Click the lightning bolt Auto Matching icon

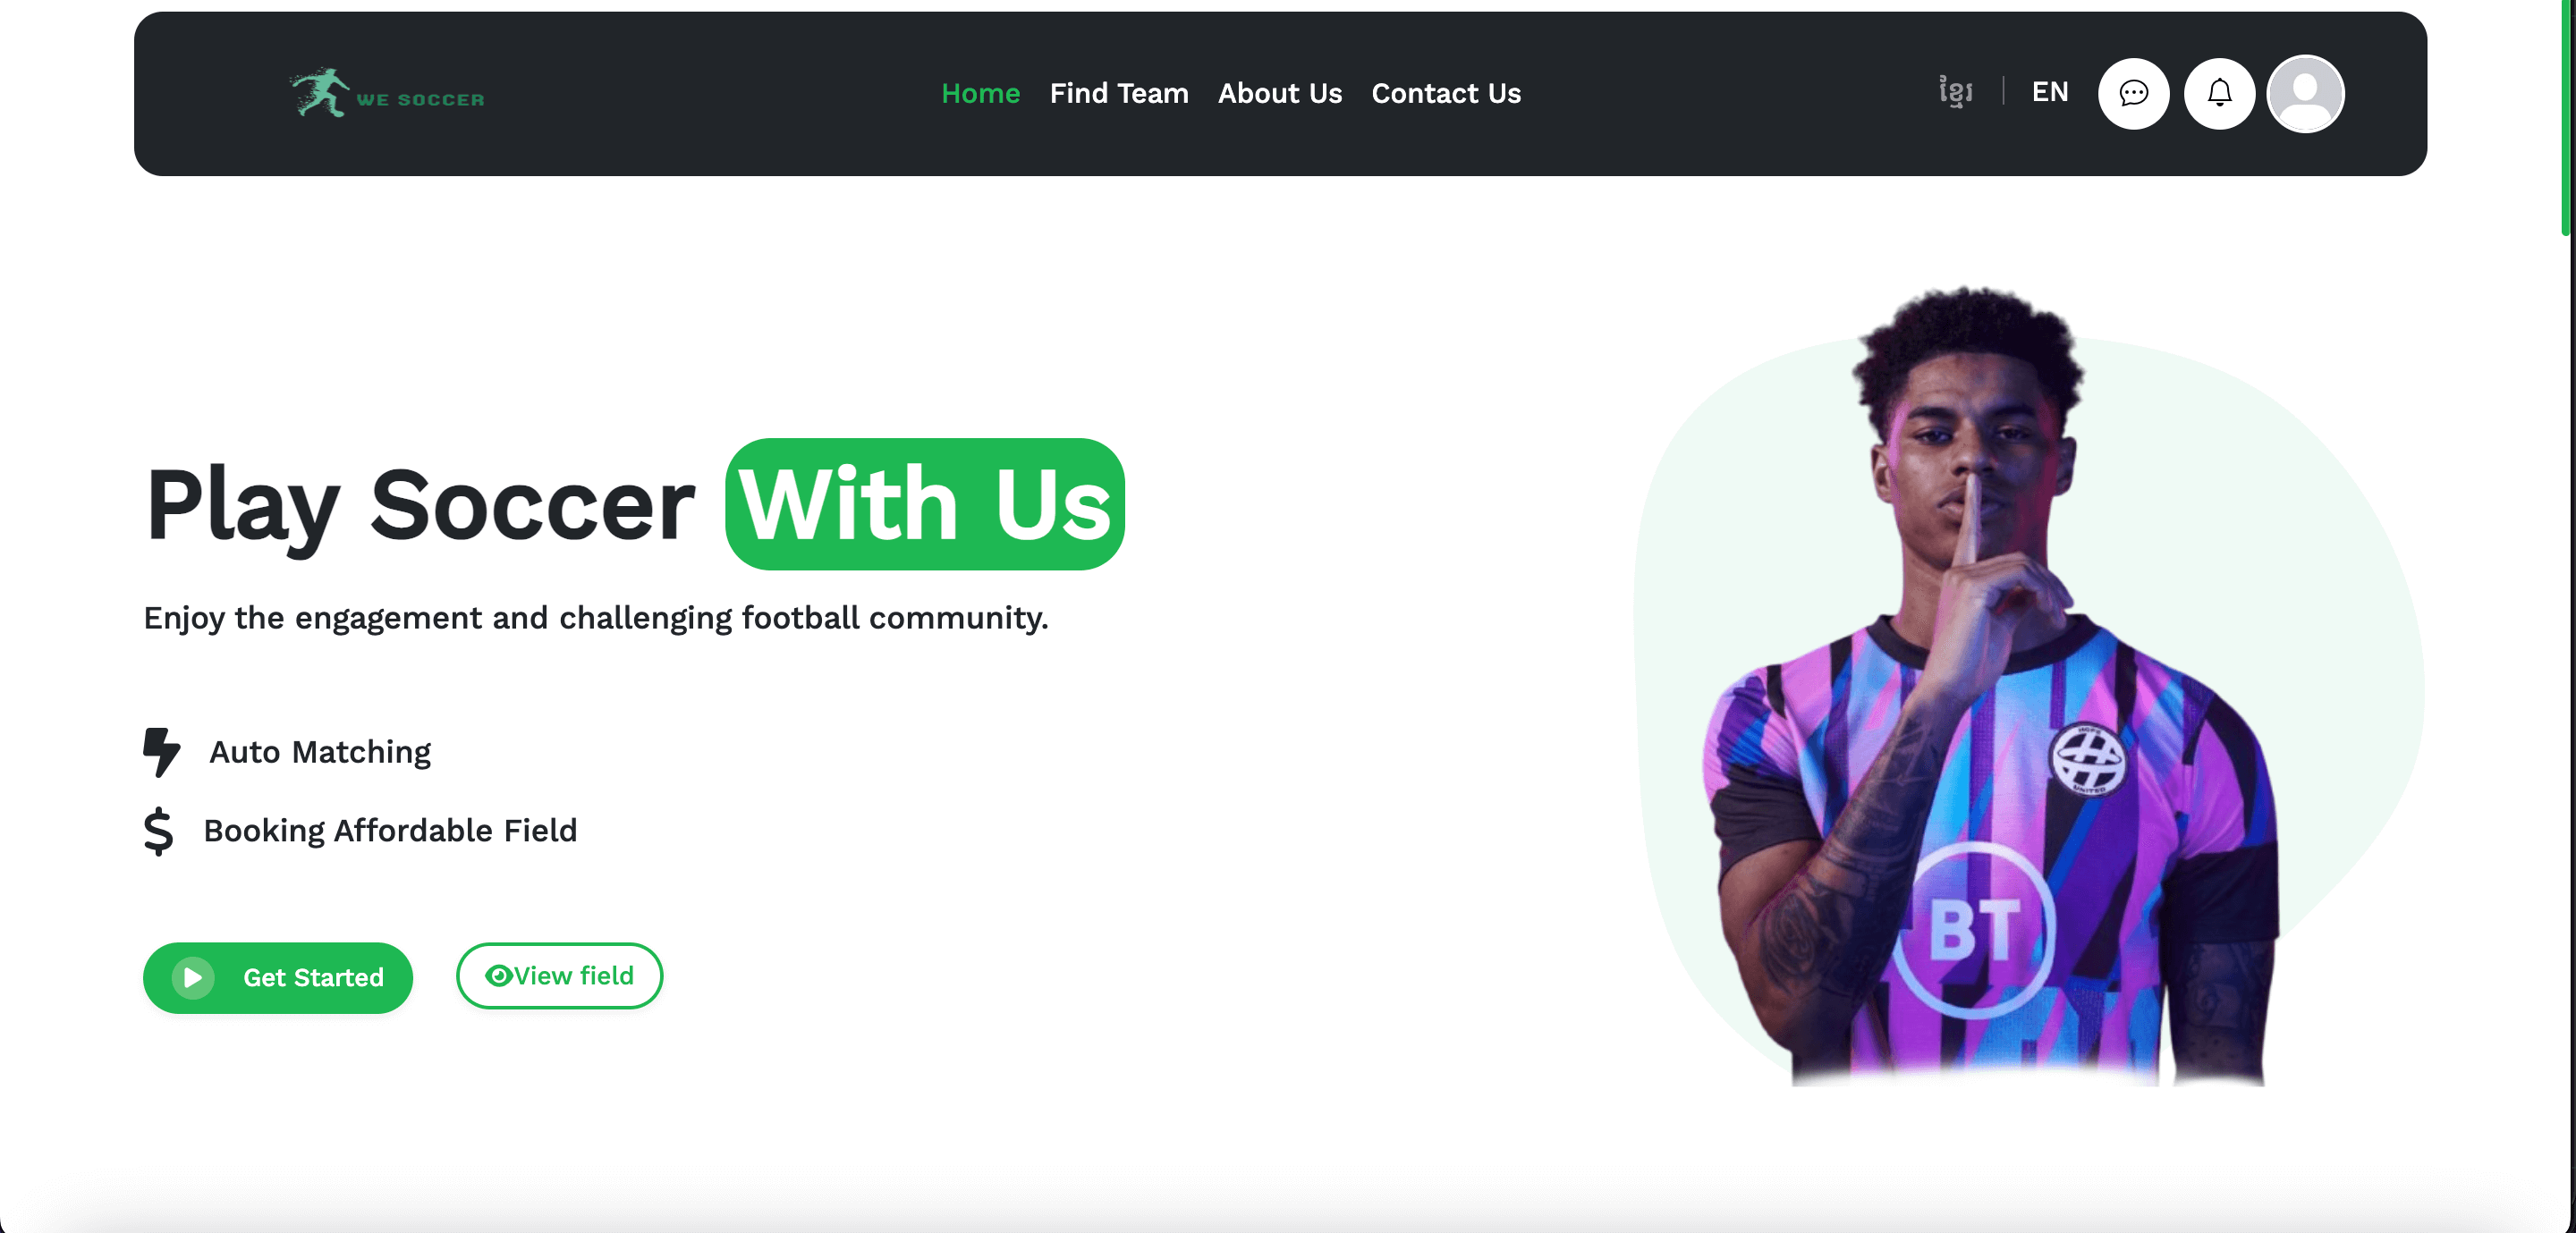161,752
